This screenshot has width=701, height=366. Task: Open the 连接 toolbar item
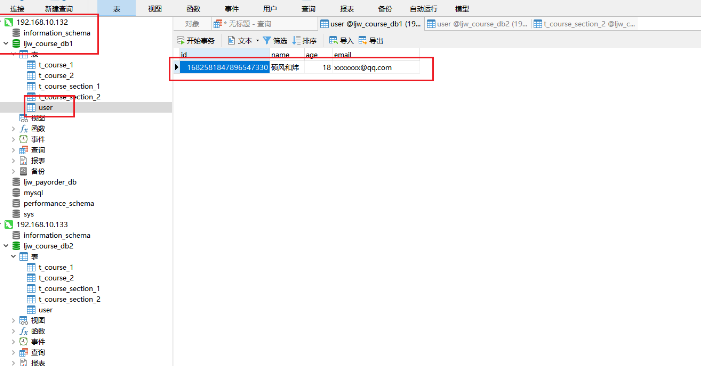click(x=17, y=8)
